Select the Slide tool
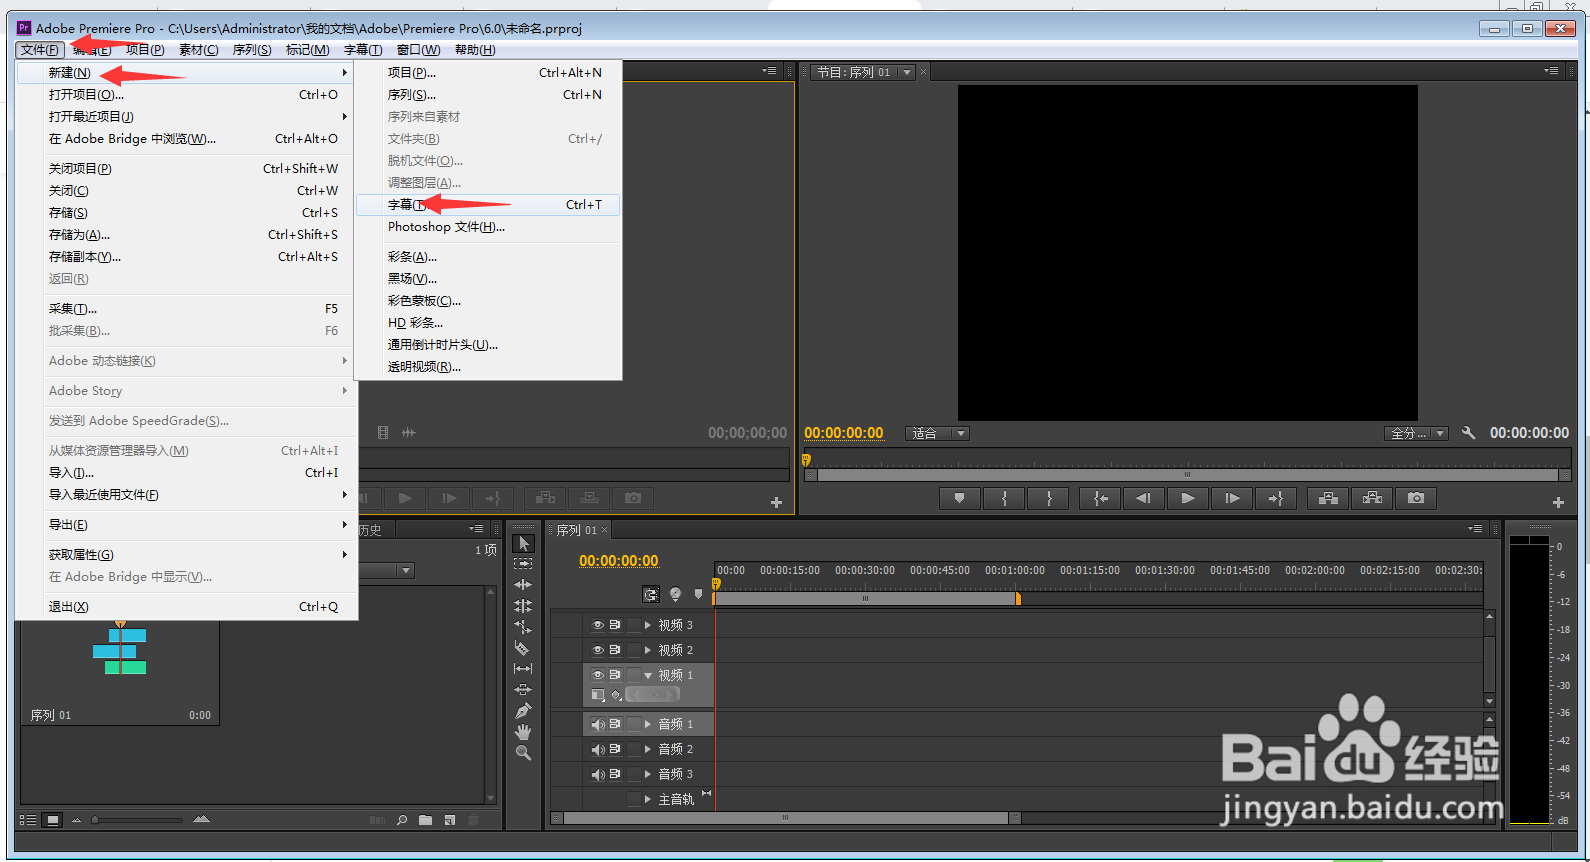Image resolution: width=1590 pixels, height=862 pixels. [x=523, y=690]
